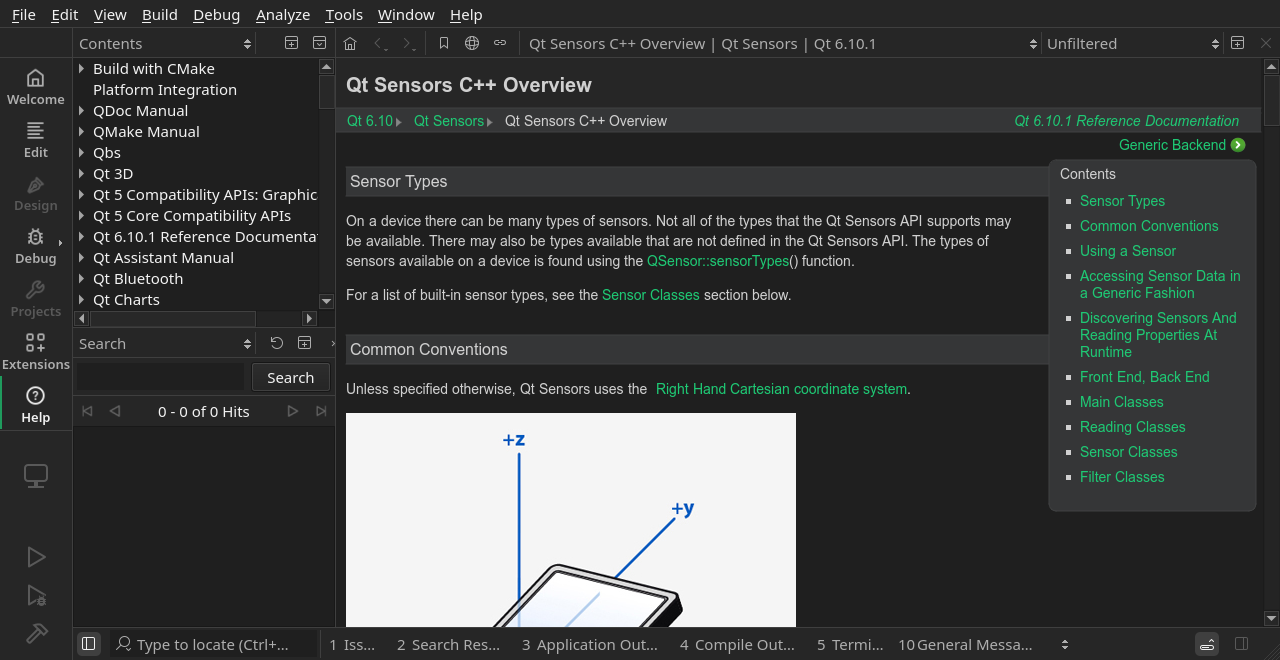Click the Search button

pos(291,377)
